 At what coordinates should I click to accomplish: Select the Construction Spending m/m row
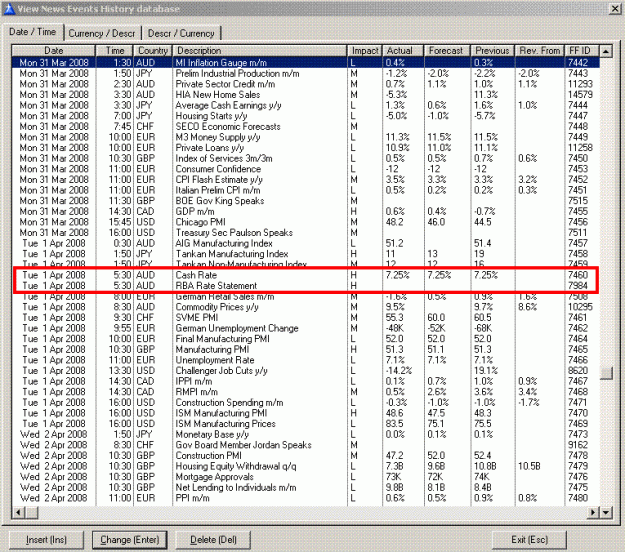[x=305, y=403]
